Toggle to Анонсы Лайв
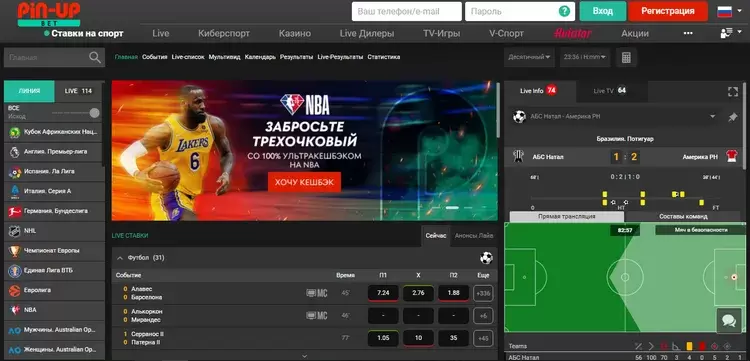 click(474, 236)
